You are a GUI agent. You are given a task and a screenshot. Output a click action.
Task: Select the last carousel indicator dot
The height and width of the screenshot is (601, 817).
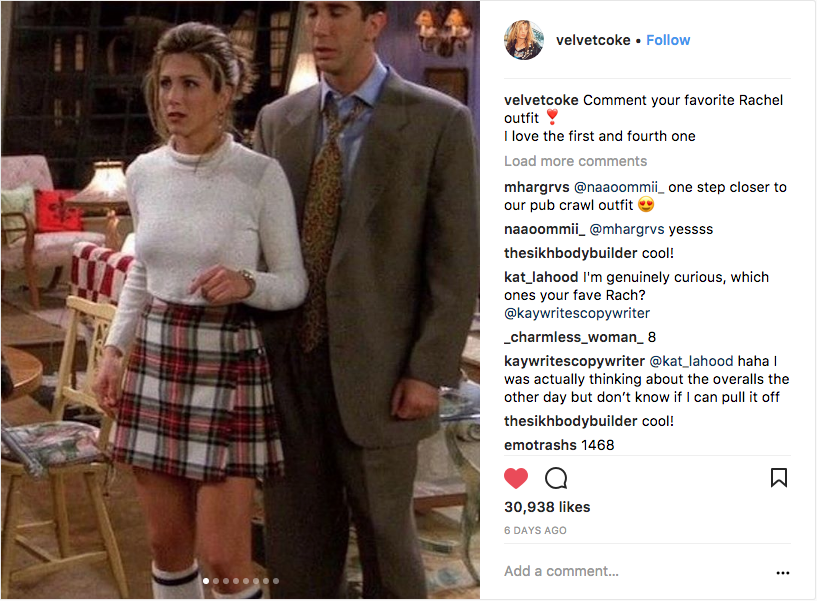pos(276,581)
